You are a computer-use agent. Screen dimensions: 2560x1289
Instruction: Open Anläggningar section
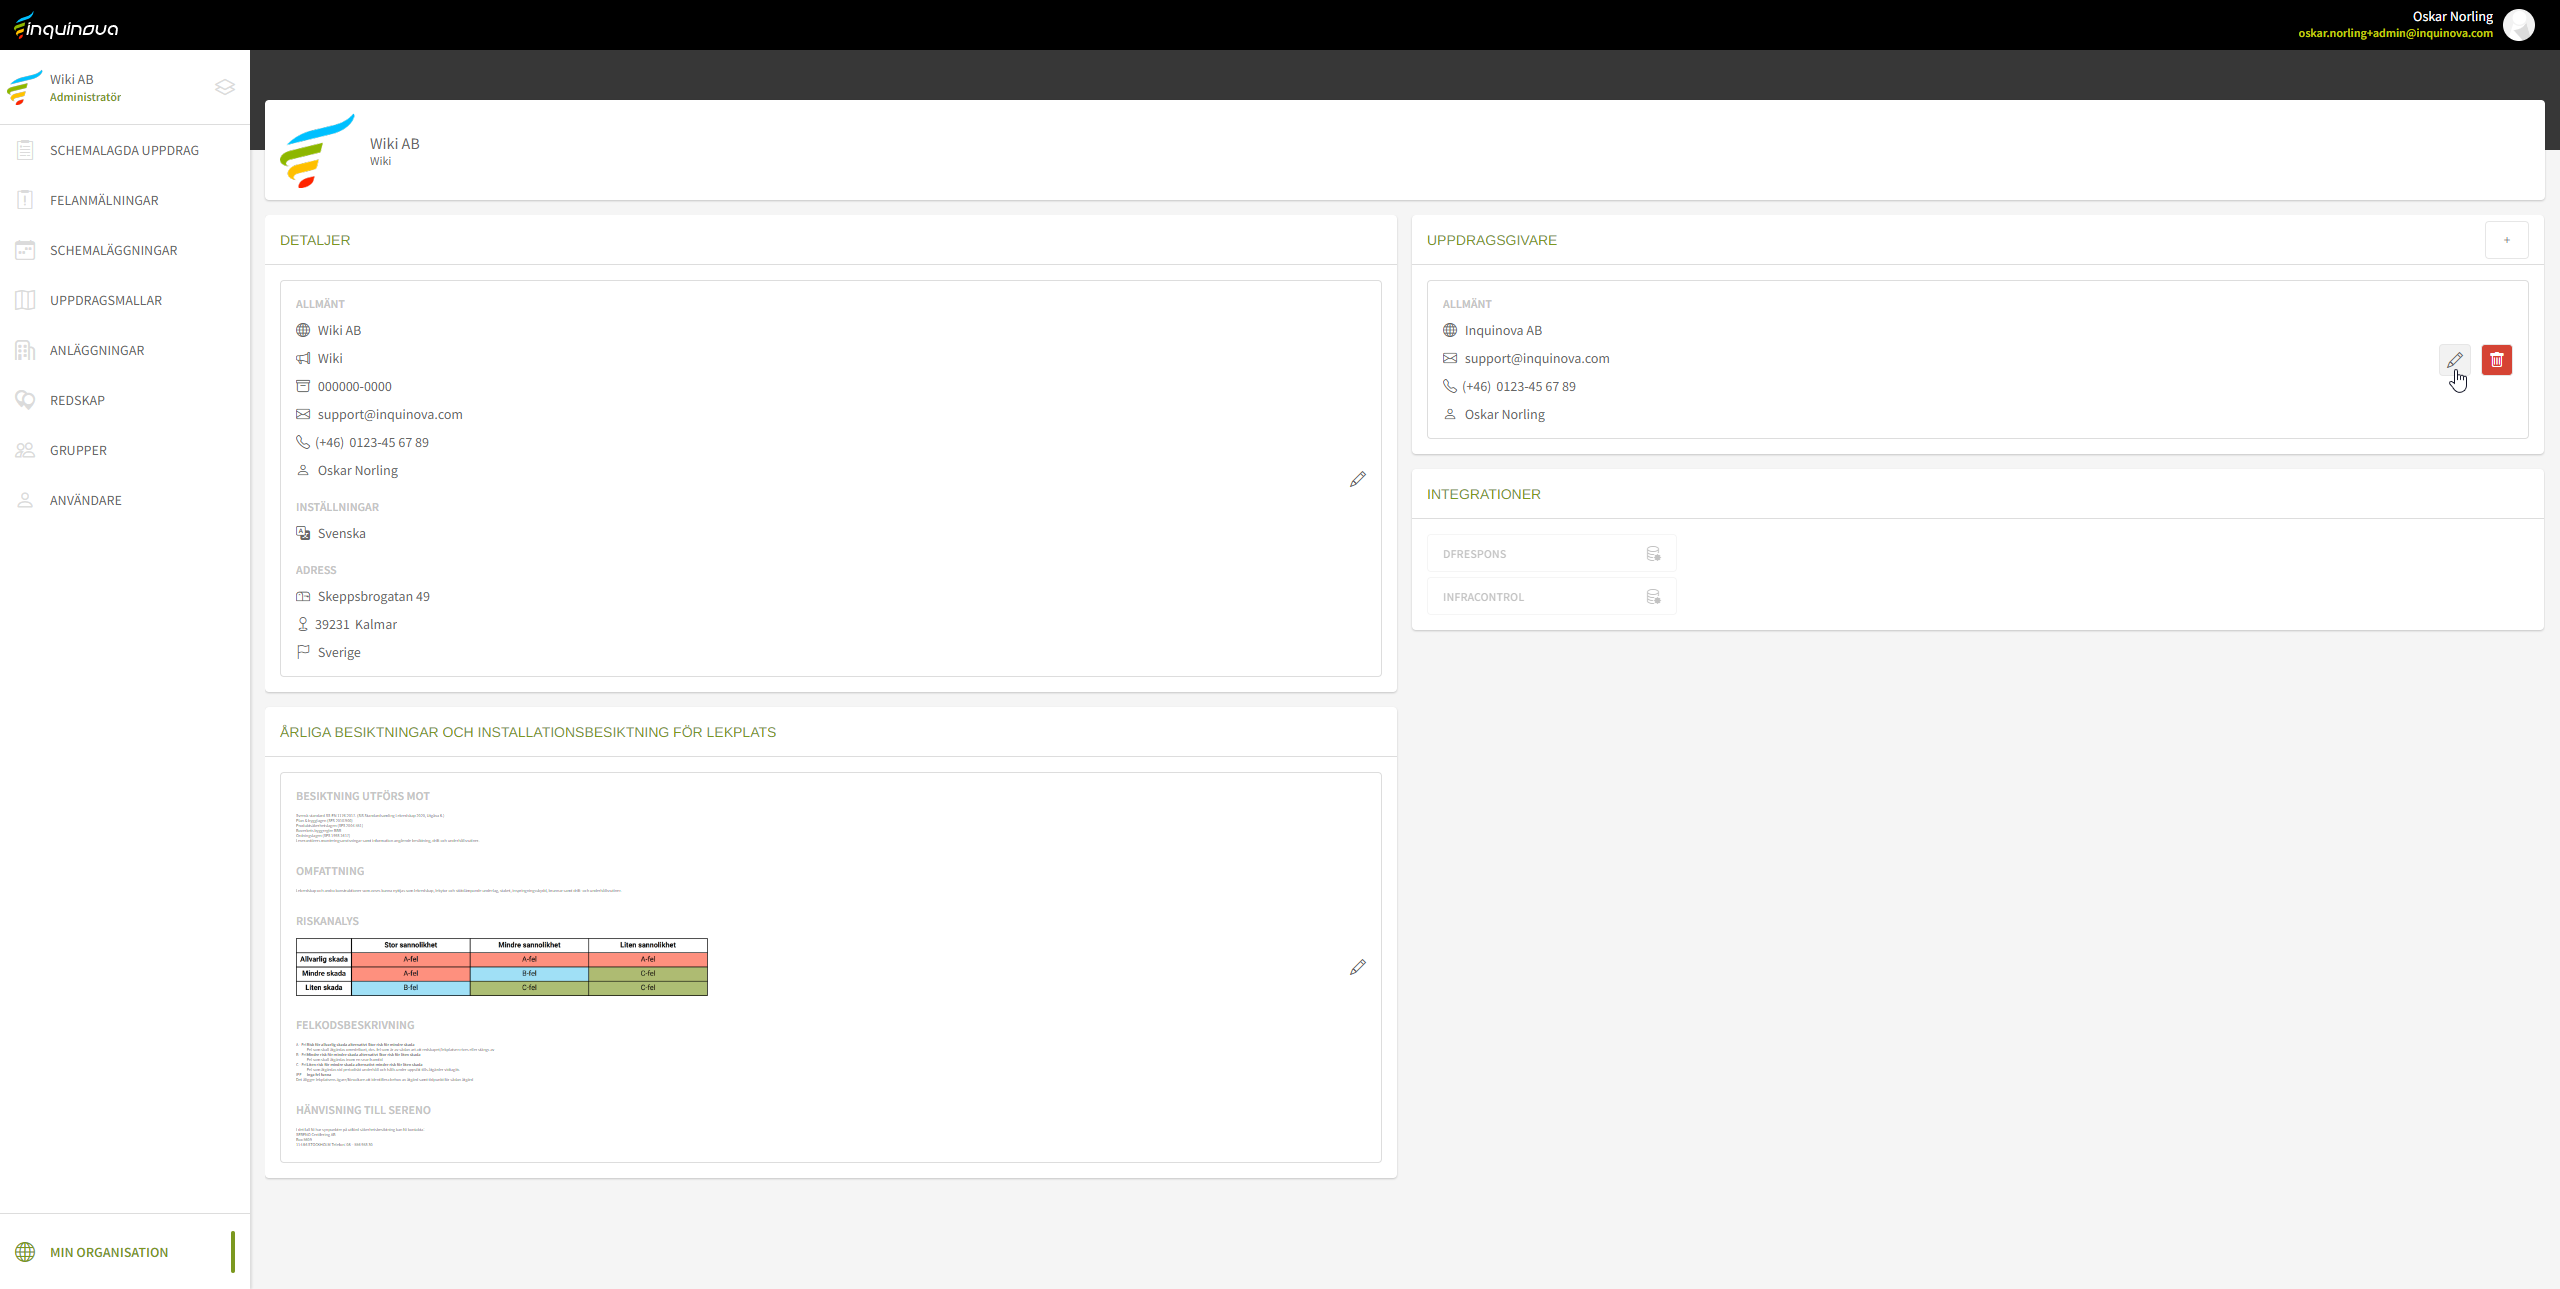(x=97, y=350)
